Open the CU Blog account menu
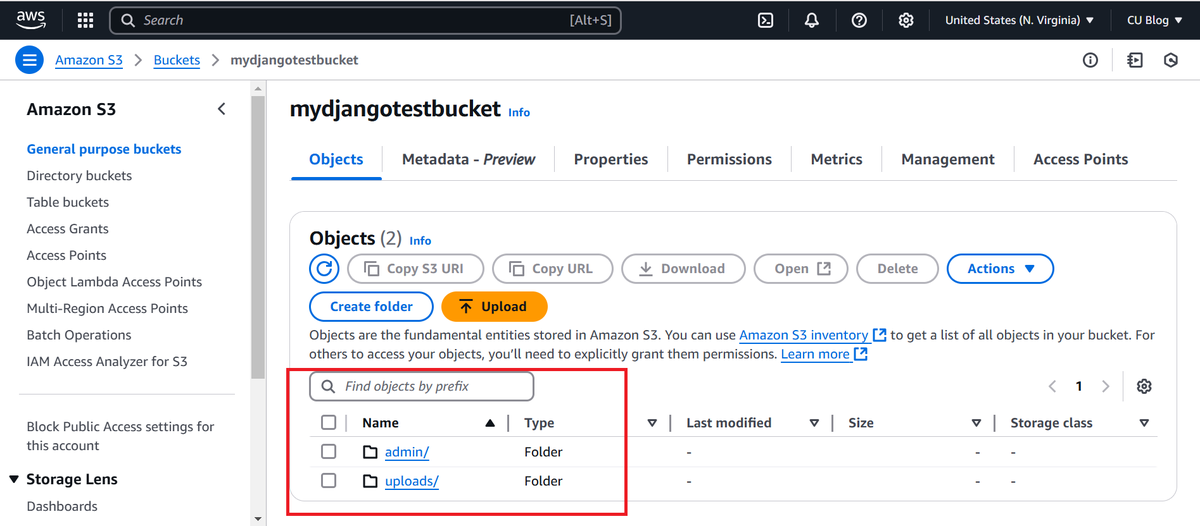This screenshot has width=1200, height=526. tap(1154, 20)
